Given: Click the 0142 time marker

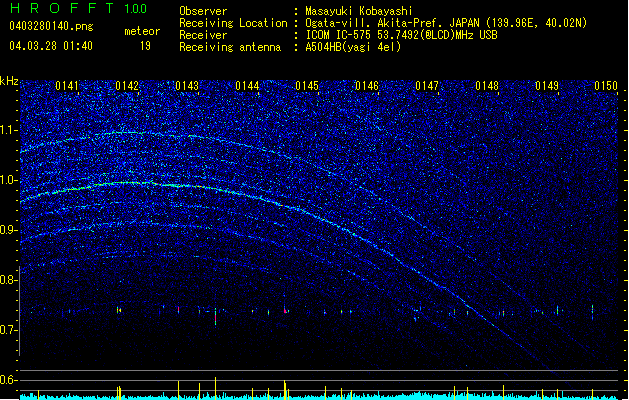Looking at the screenshot, I should coord(127,86).
